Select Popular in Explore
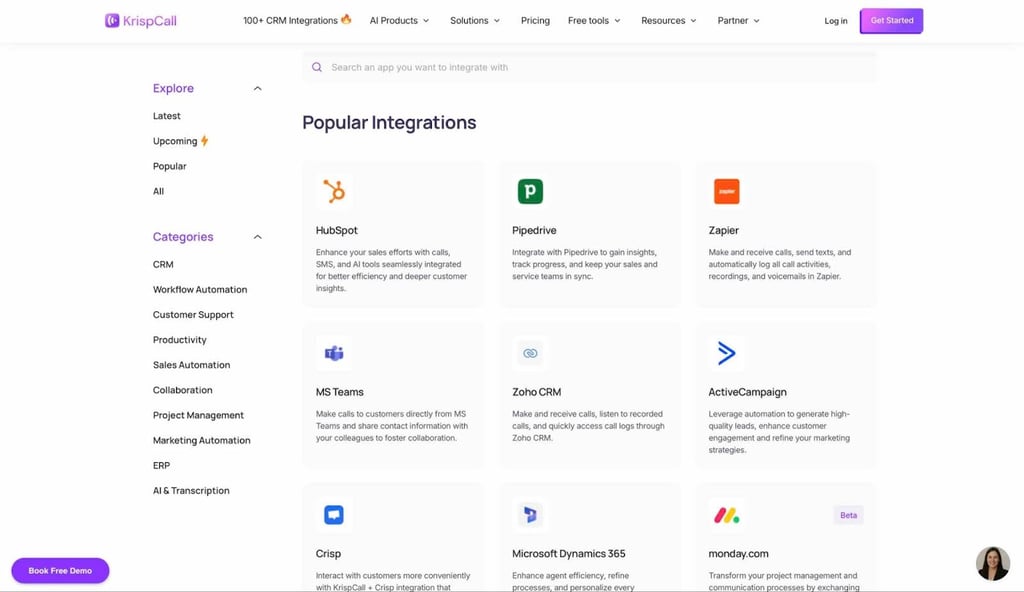1024x592 pixels. (x=170, y=166)
